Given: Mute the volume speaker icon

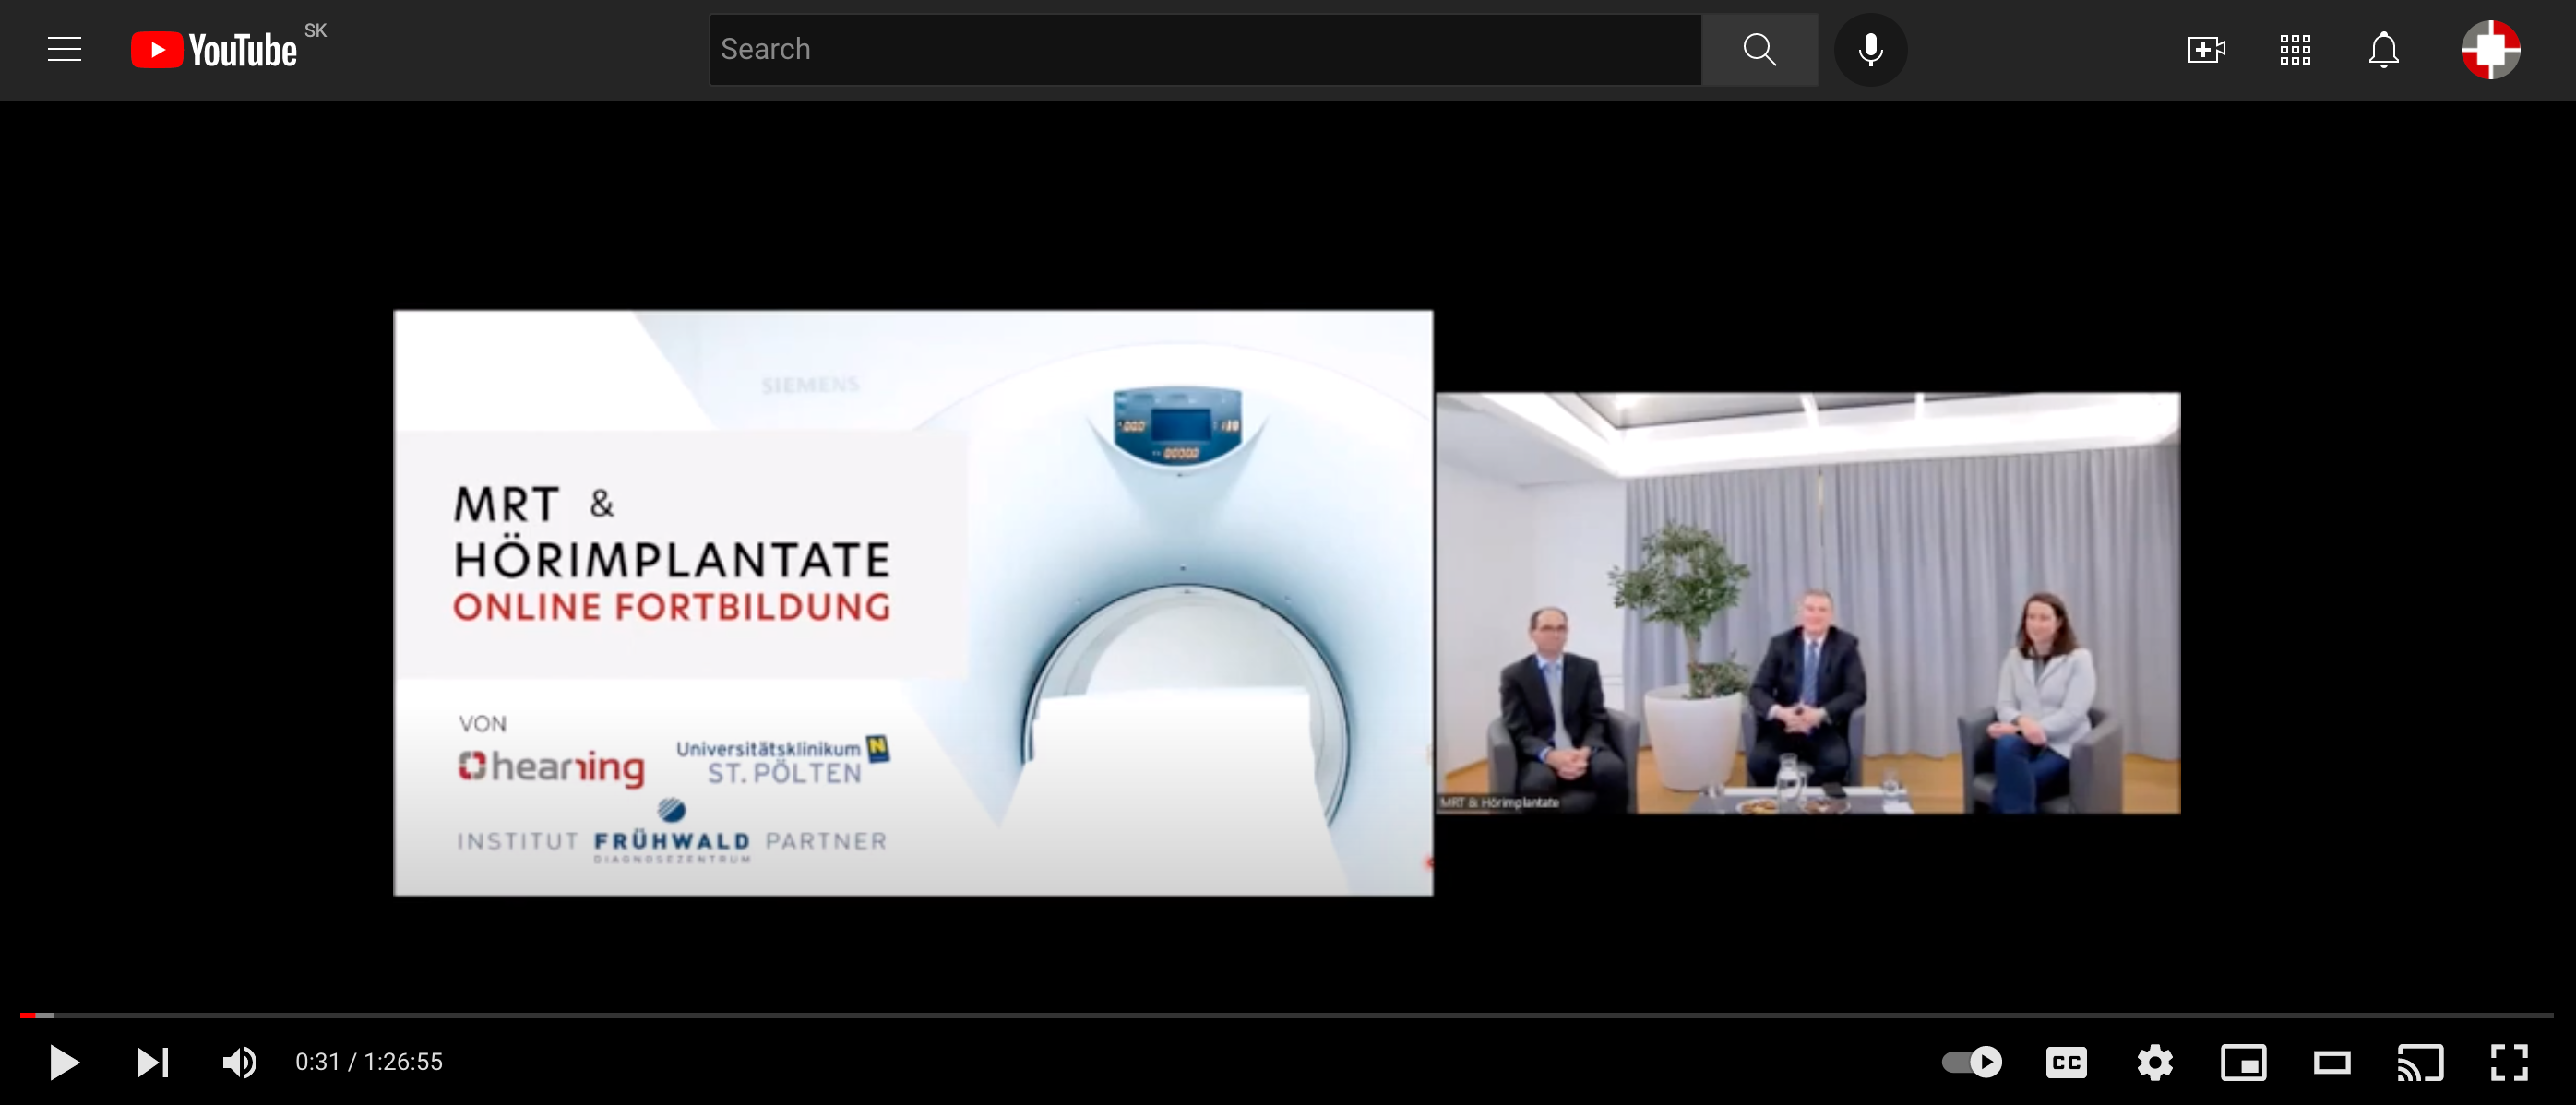Looking at the screenshot, I should (240, 1062).
